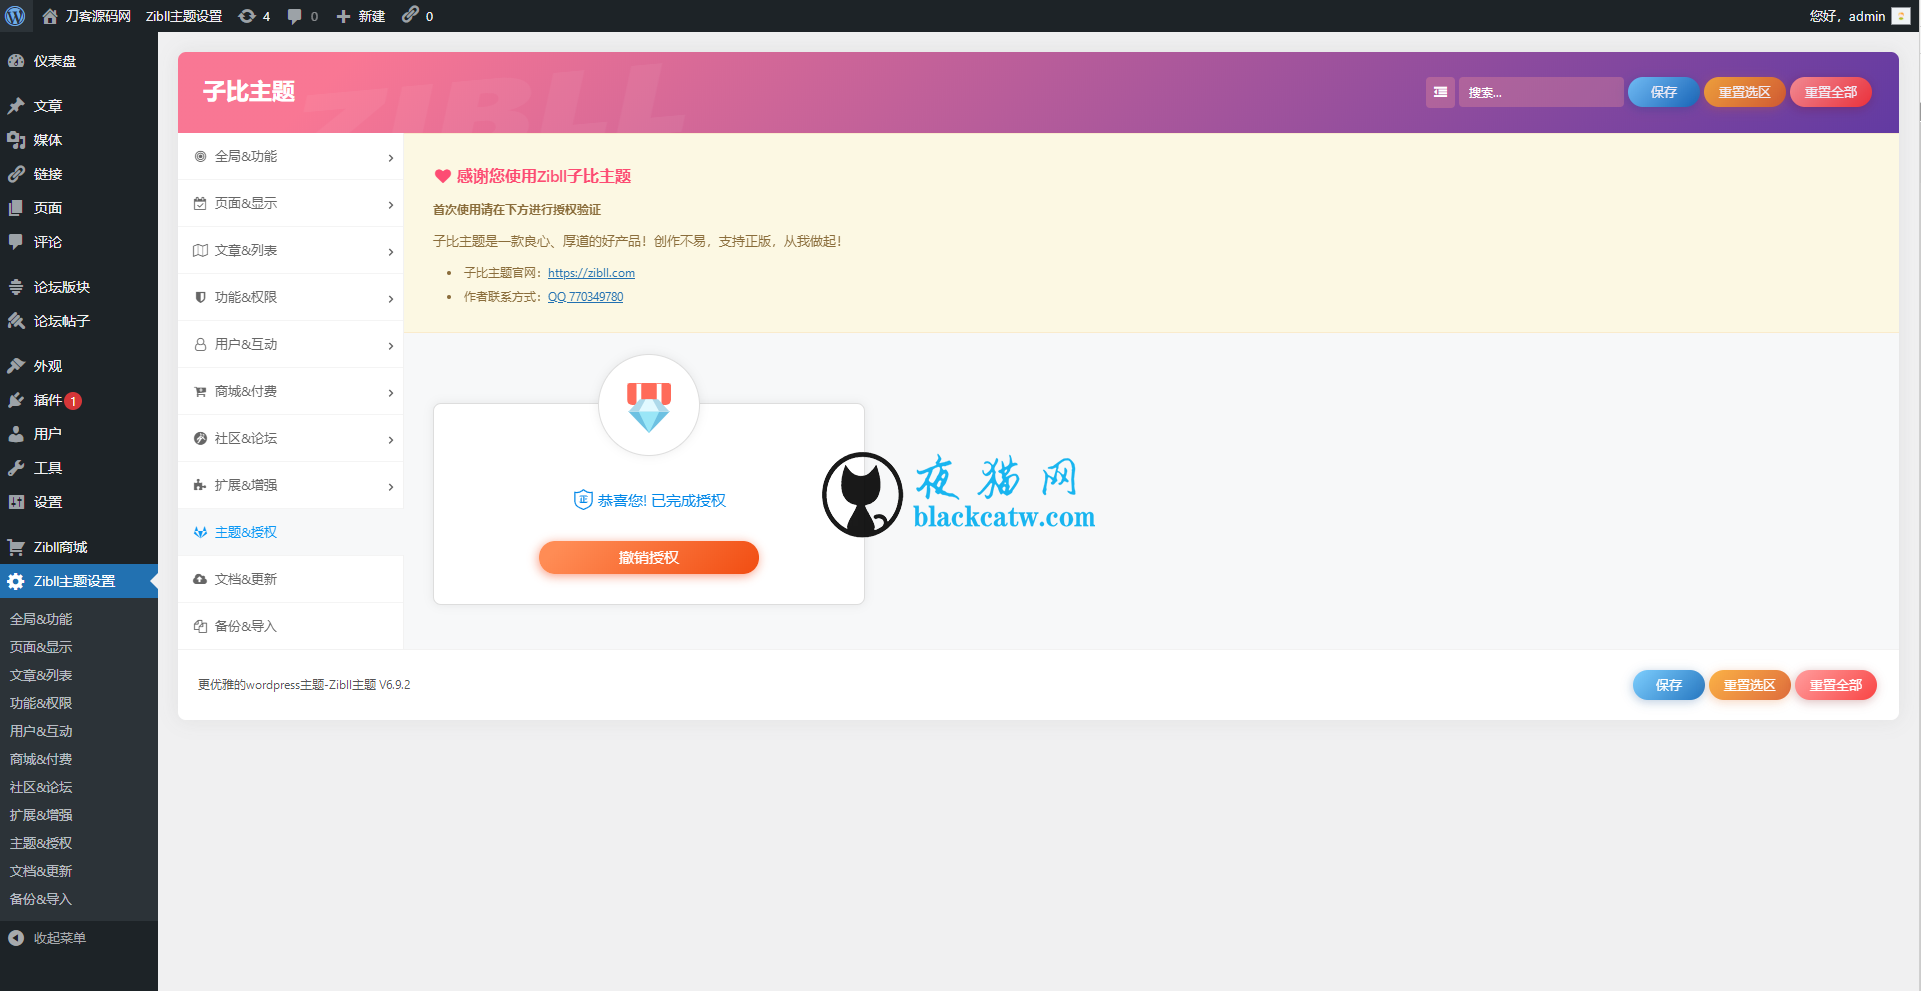Select the 主题&授权 tab in theme panel

(290, 532)
